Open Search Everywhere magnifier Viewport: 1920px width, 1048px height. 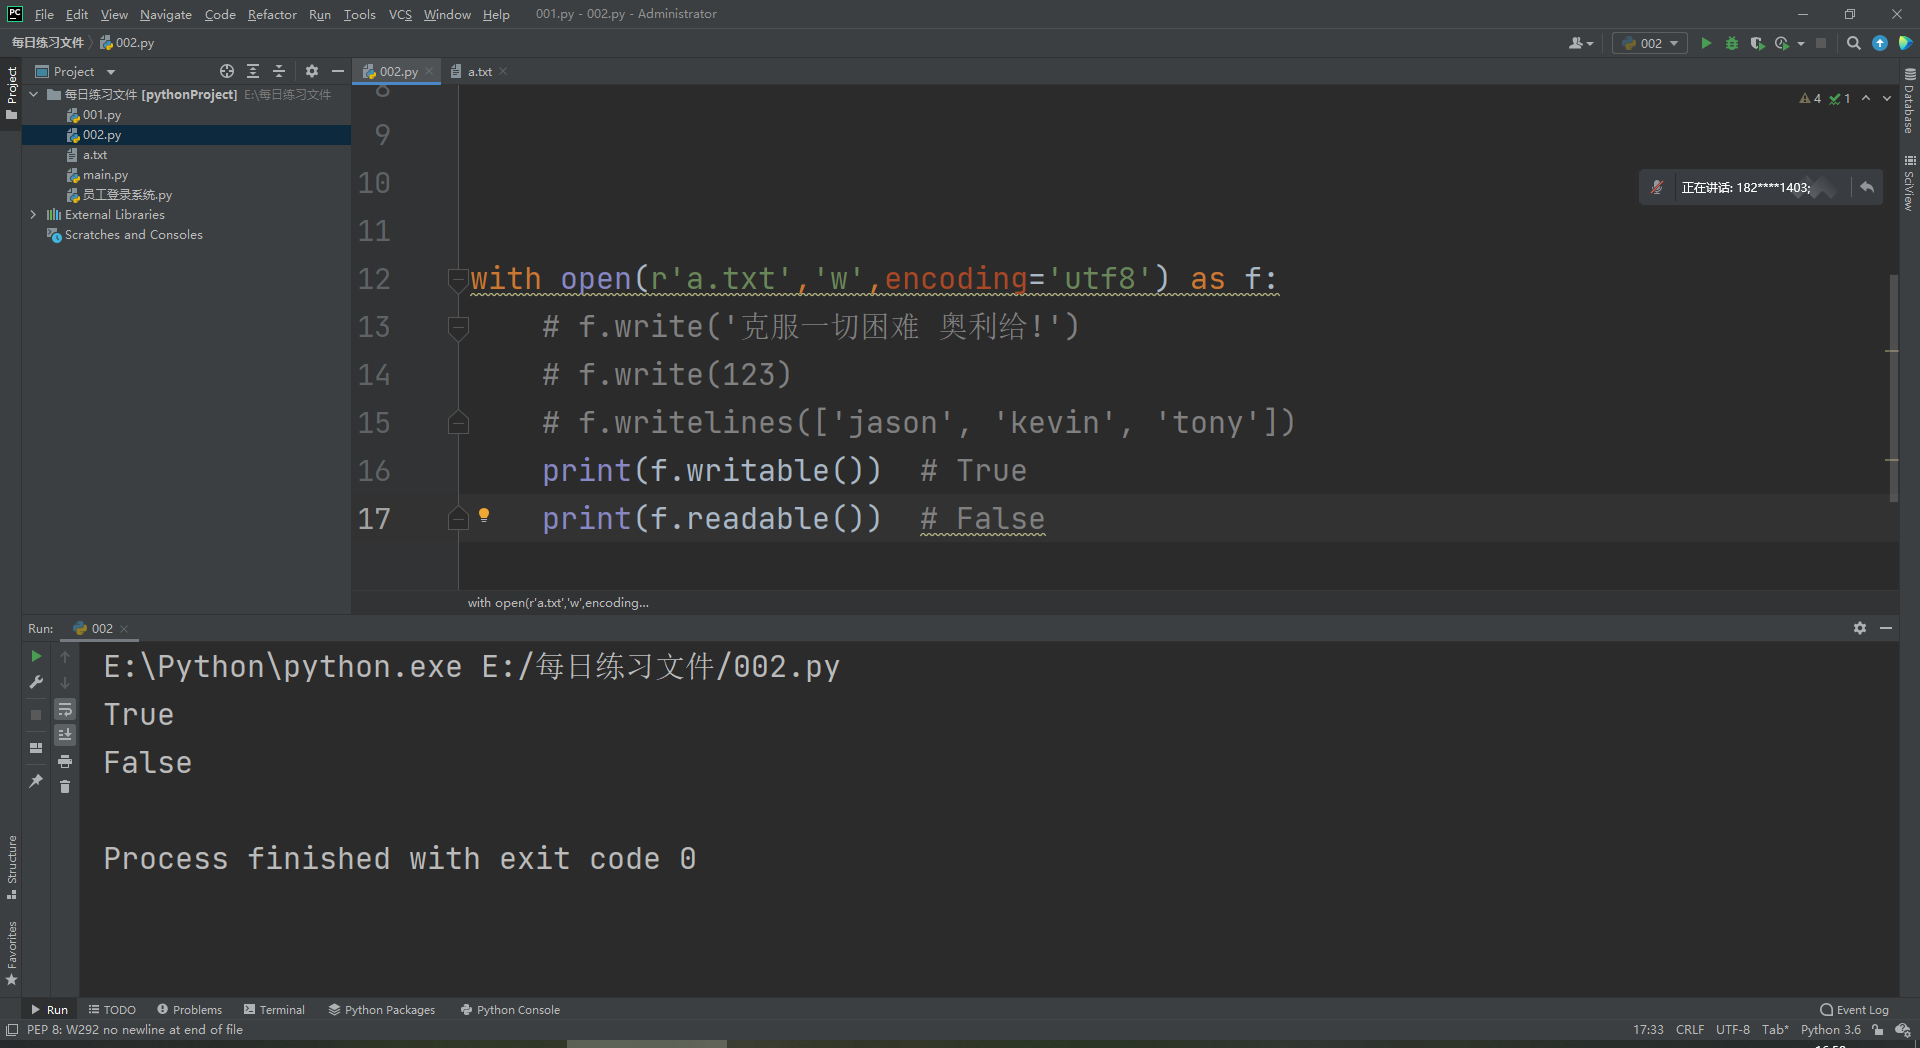coord(1854,43)
